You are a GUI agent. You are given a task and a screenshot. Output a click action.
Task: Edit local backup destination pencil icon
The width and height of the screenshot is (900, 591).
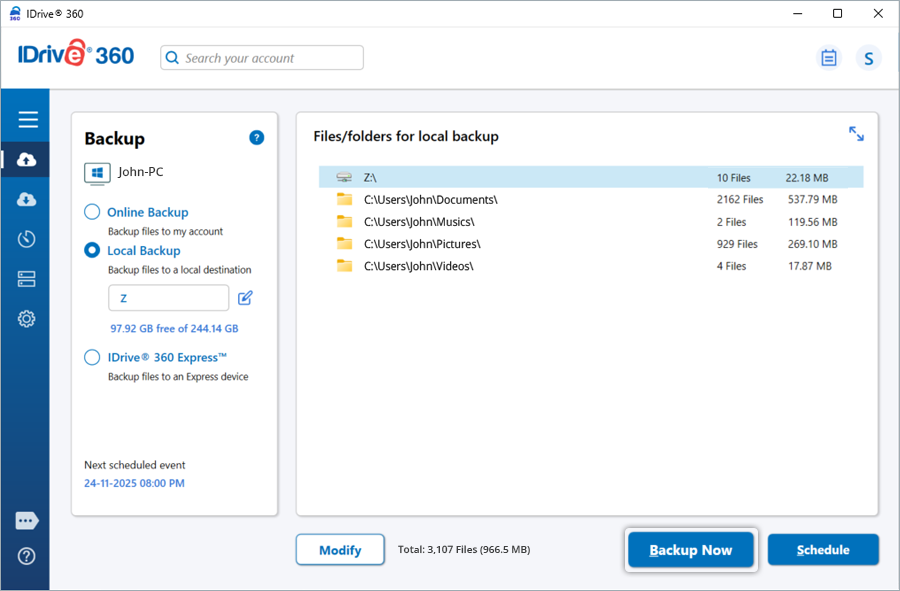pyautogui.click(x=245, y=298)
